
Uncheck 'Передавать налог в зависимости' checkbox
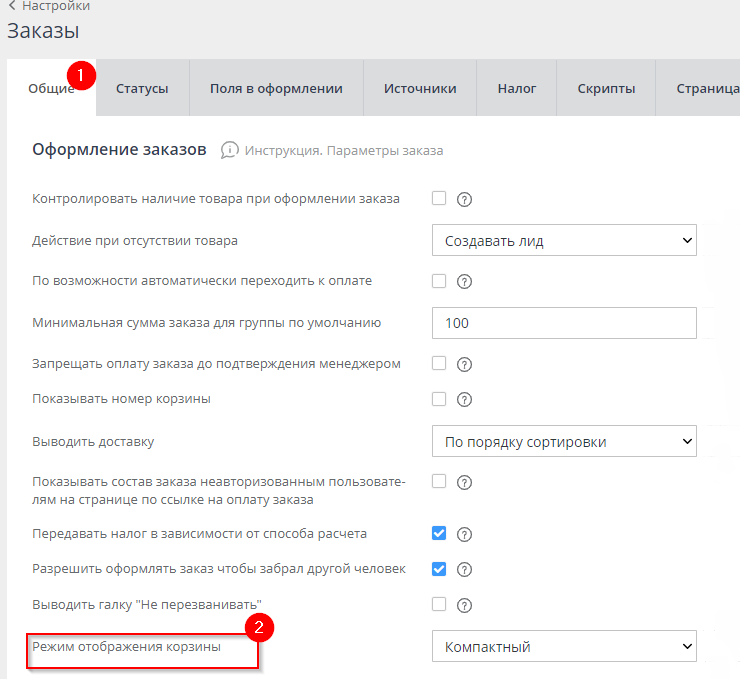point(439,533)
